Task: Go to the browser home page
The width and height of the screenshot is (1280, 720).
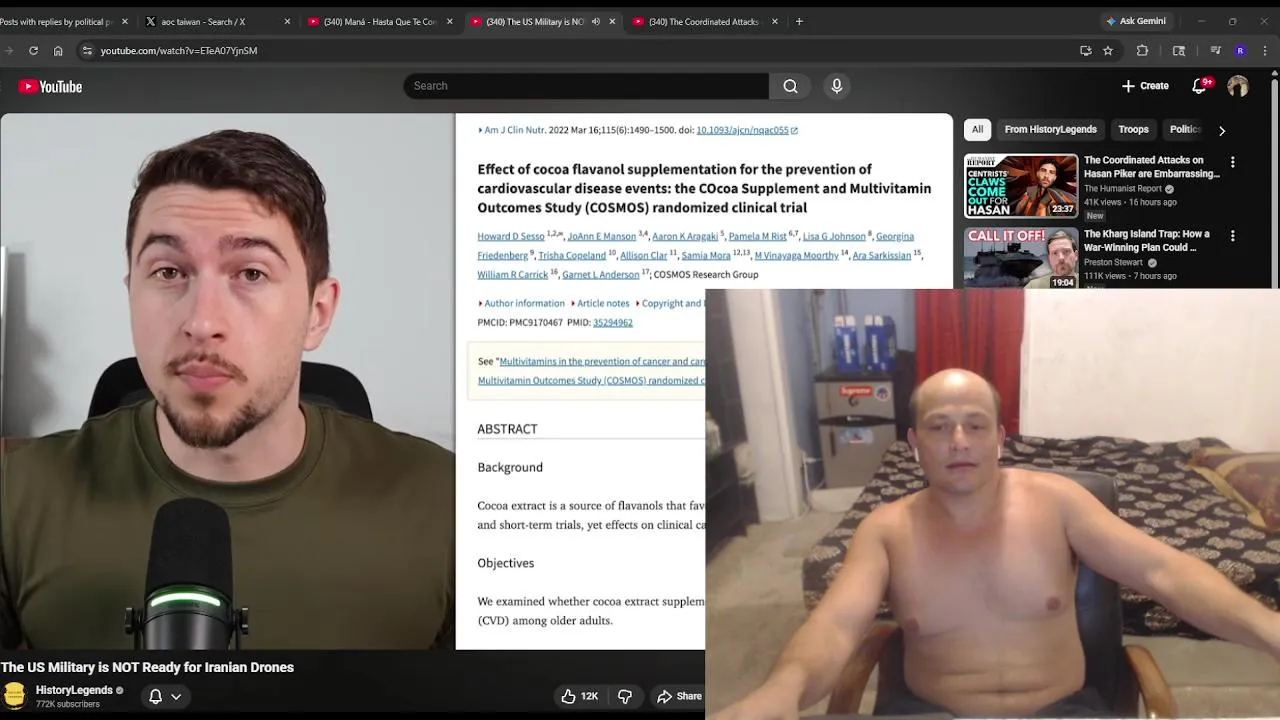Action: click(x=58, y=50)
